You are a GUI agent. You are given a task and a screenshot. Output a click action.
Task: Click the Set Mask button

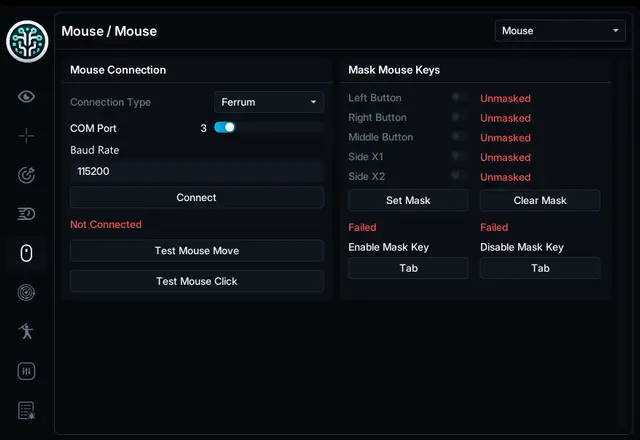pyautogui.click(x=408, y=200)
